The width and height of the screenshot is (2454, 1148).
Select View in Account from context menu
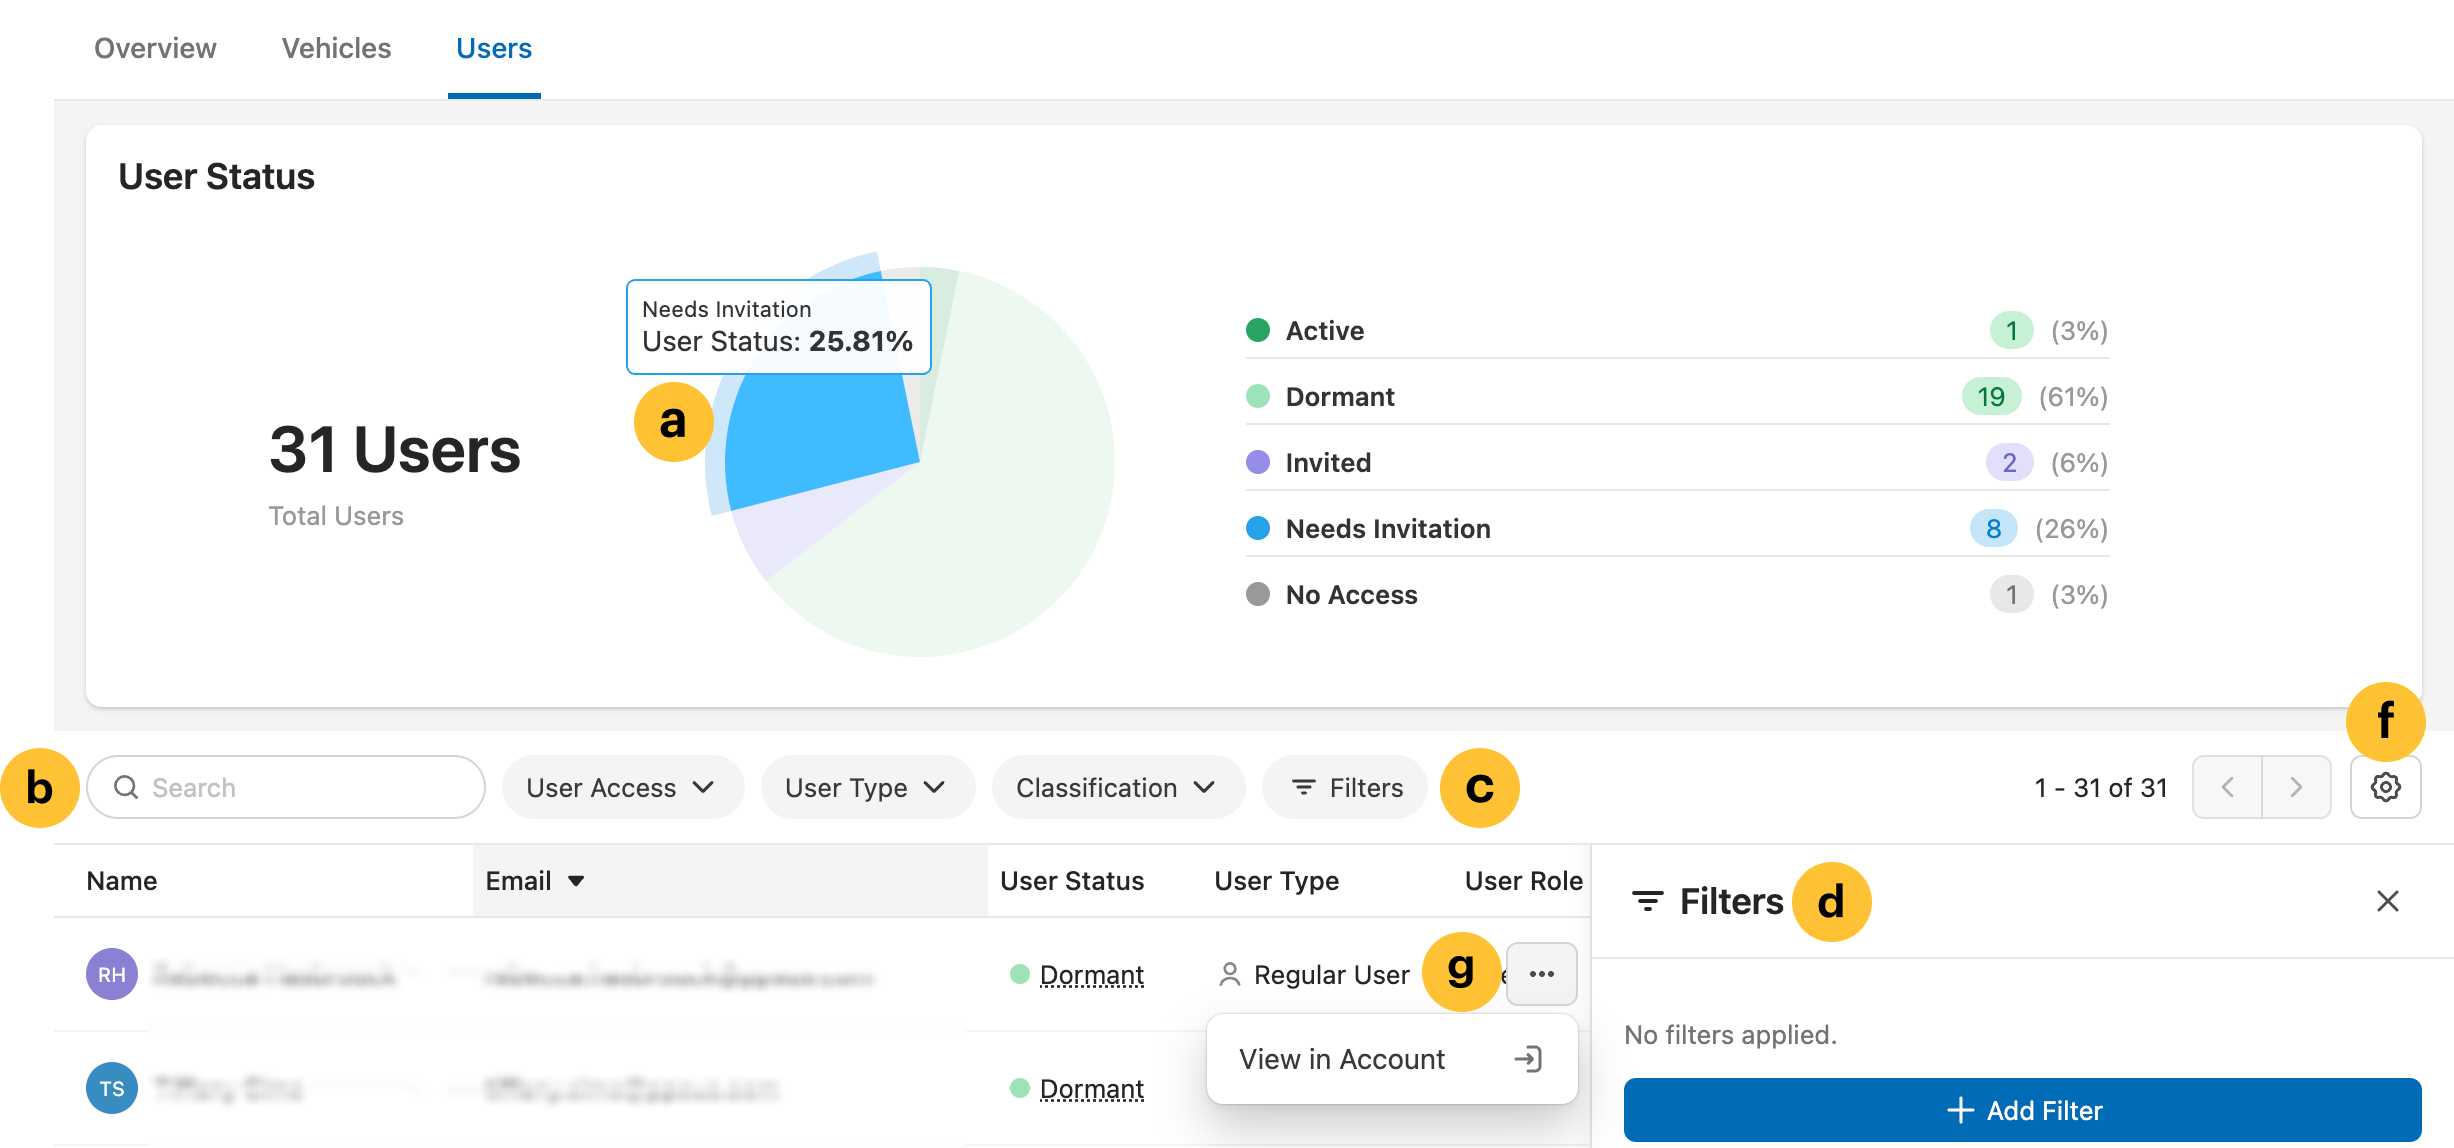coord(1341,1058)
